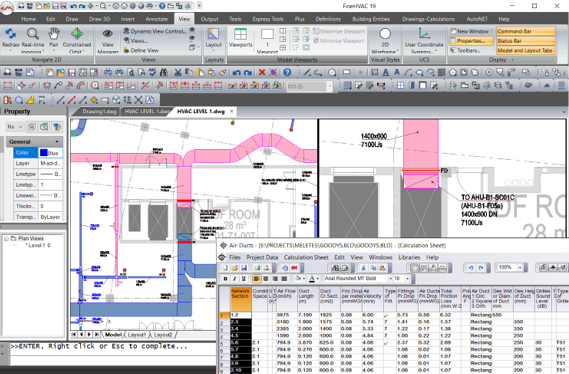The height and width of the screenshot is (374, 569).
Task: Open the ISO-25 dimension style dropdown
Action: (x=329, y=87)
